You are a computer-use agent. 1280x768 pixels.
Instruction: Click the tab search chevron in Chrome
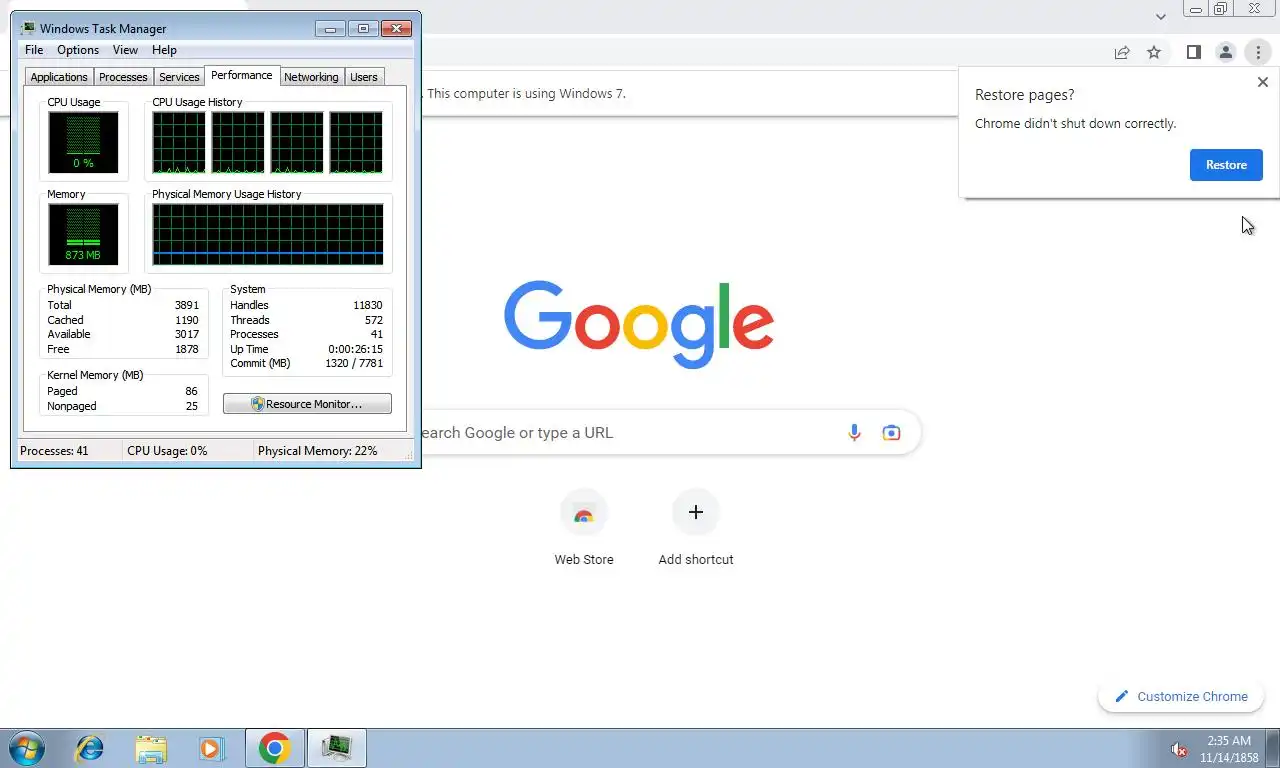coord(1160,17)
